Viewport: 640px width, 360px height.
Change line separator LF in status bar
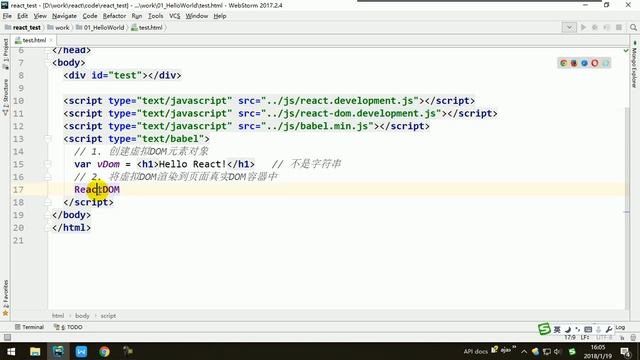coord(584,338)
